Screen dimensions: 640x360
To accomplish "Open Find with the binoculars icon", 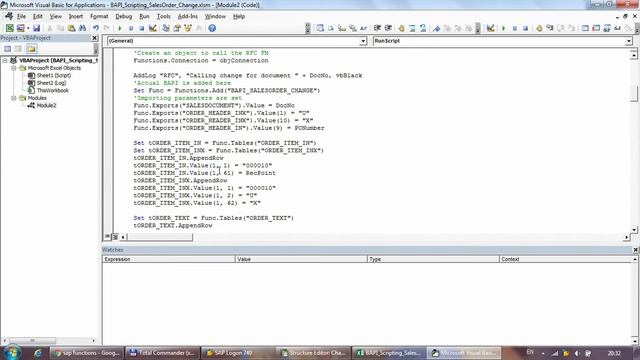I will pos(82,28).
